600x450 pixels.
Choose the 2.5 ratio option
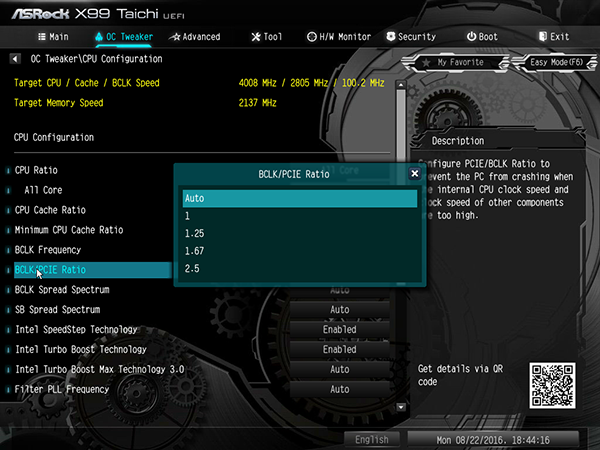pyautogui.click(x=300, y=269)
